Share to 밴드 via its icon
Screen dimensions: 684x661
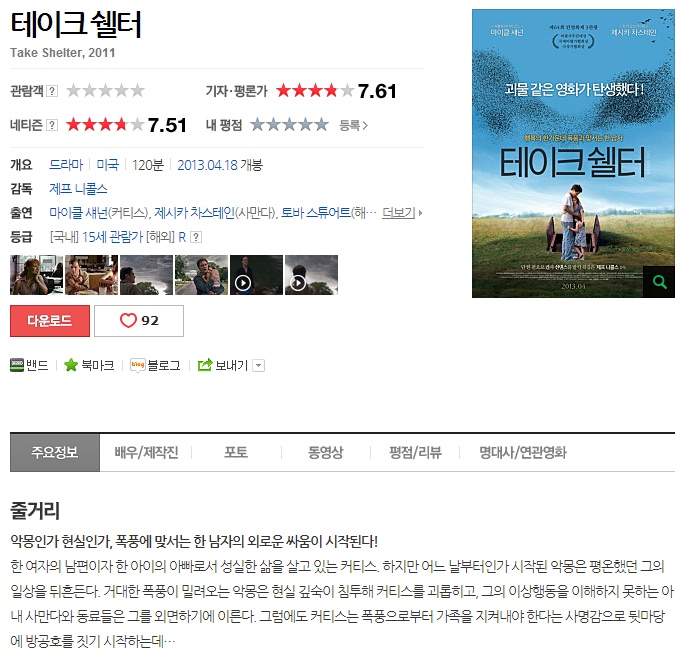click(x=17, y=365)
